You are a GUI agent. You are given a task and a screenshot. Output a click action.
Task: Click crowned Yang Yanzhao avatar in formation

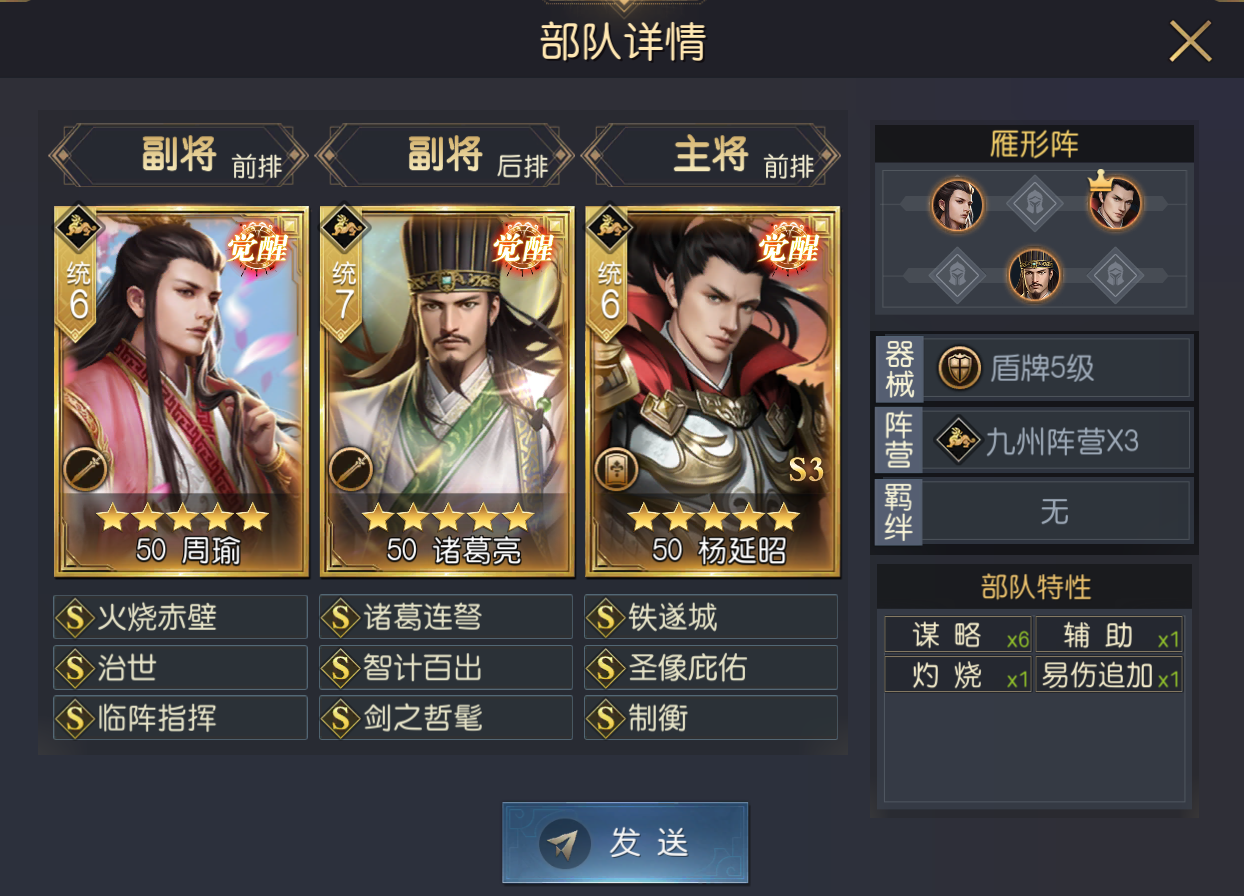1115,203
